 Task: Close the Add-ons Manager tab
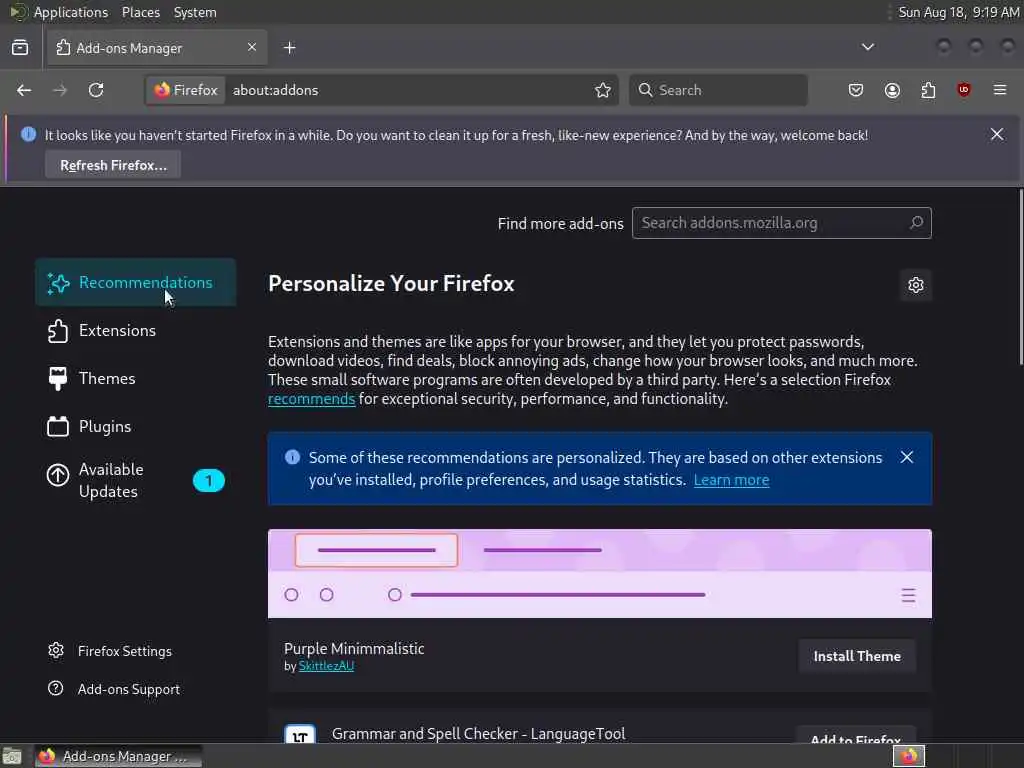coord(252,47)
